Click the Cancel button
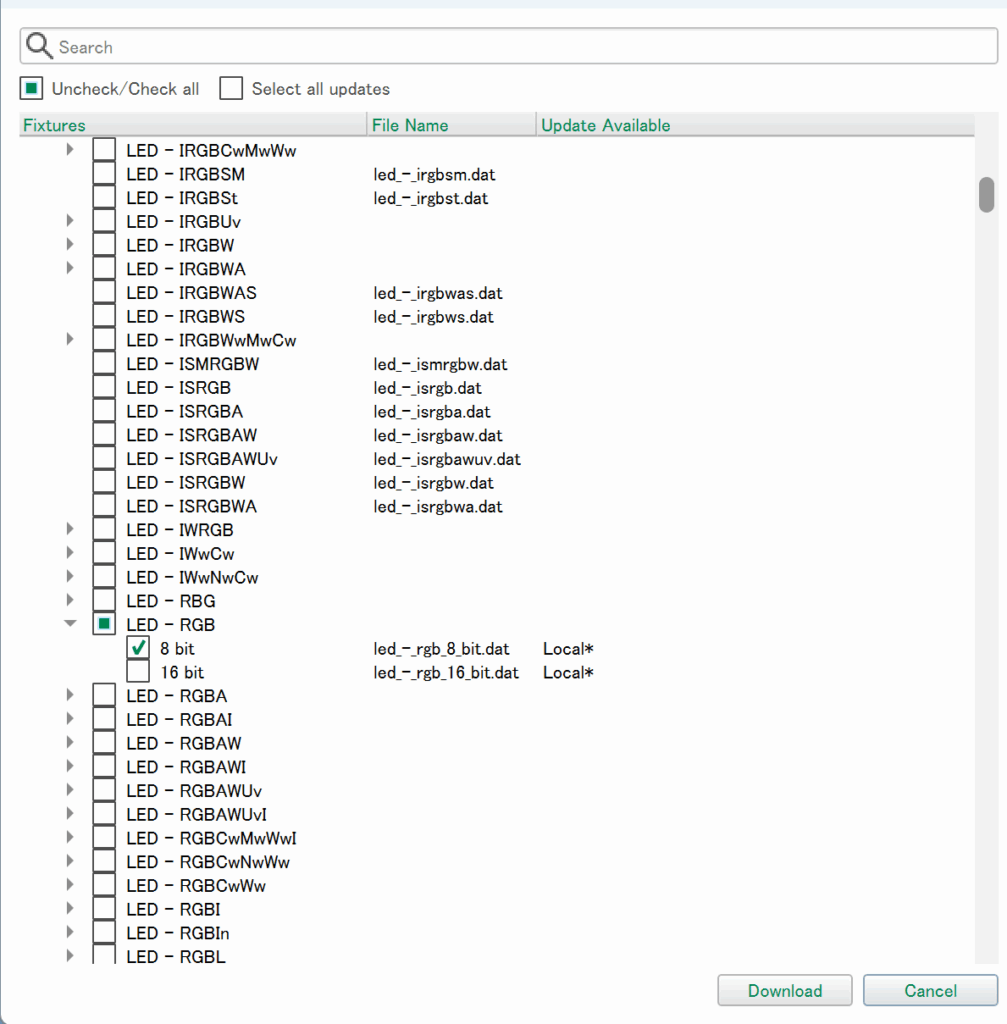The height and width of the screenshot is (1024, 1007). (x=930, y=990)
